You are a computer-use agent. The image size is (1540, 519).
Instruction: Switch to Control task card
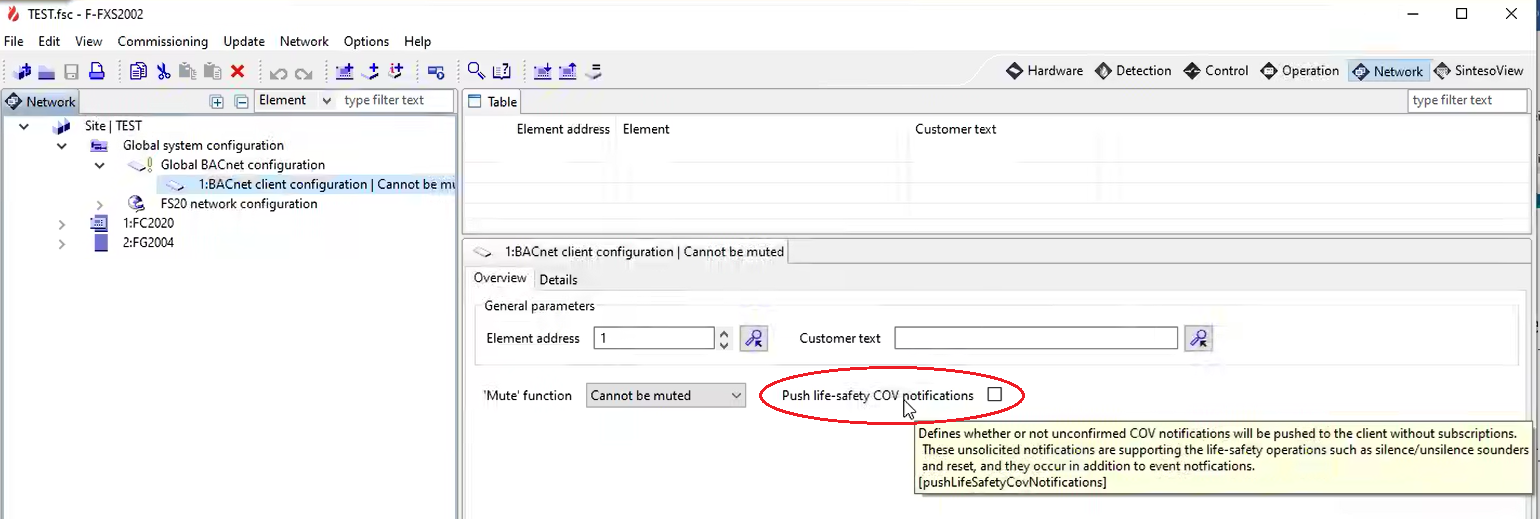pos(1216,71)
